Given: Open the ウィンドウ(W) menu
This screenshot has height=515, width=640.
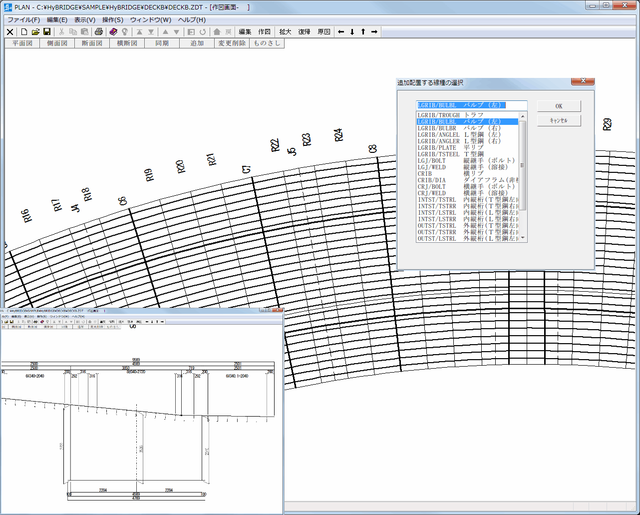Looking at the screenshot, I should click(x=150, y=19).
